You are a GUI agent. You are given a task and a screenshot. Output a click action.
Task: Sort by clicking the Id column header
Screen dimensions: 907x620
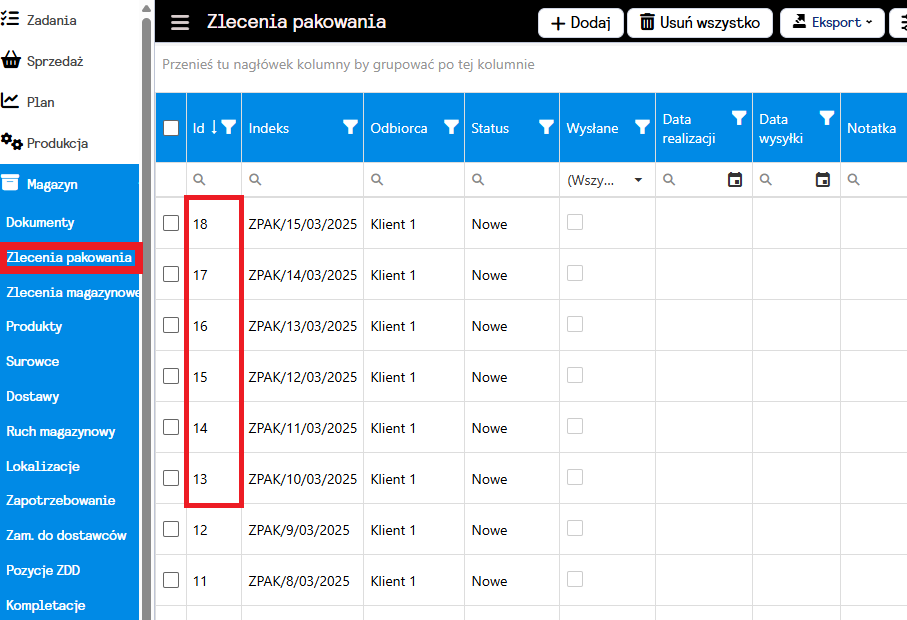199,128
